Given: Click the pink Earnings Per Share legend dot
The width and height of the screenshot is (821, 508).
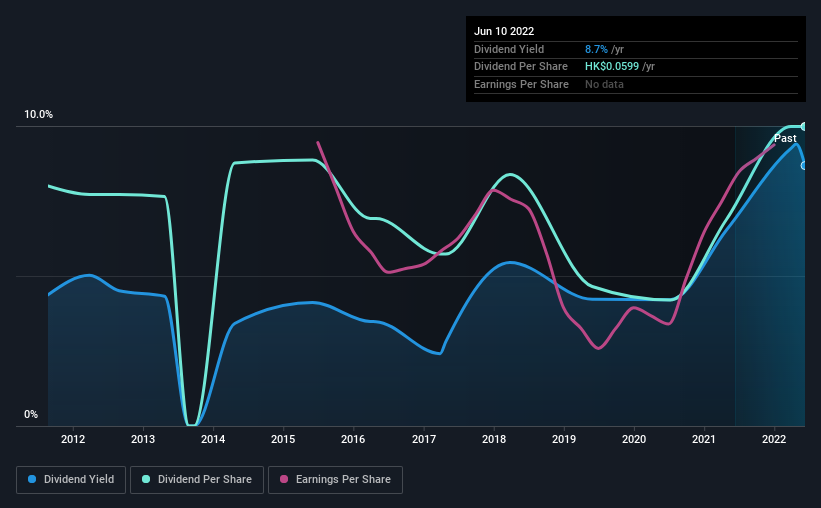Looking at the screenshot, I should point(284,479).
